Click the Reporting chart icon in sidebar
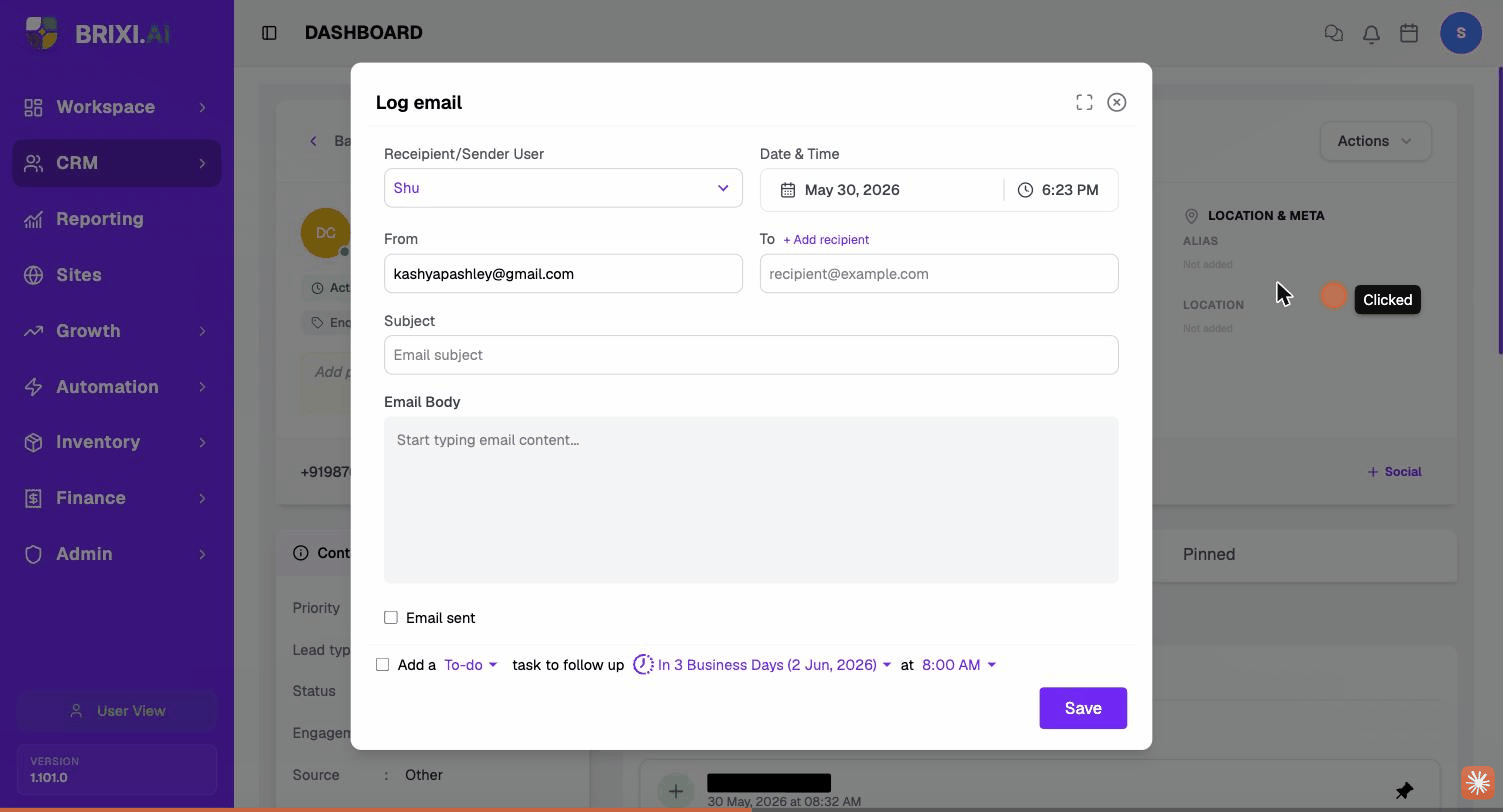The width and height of the screenshot is (1503, 812). click(33, 219)
